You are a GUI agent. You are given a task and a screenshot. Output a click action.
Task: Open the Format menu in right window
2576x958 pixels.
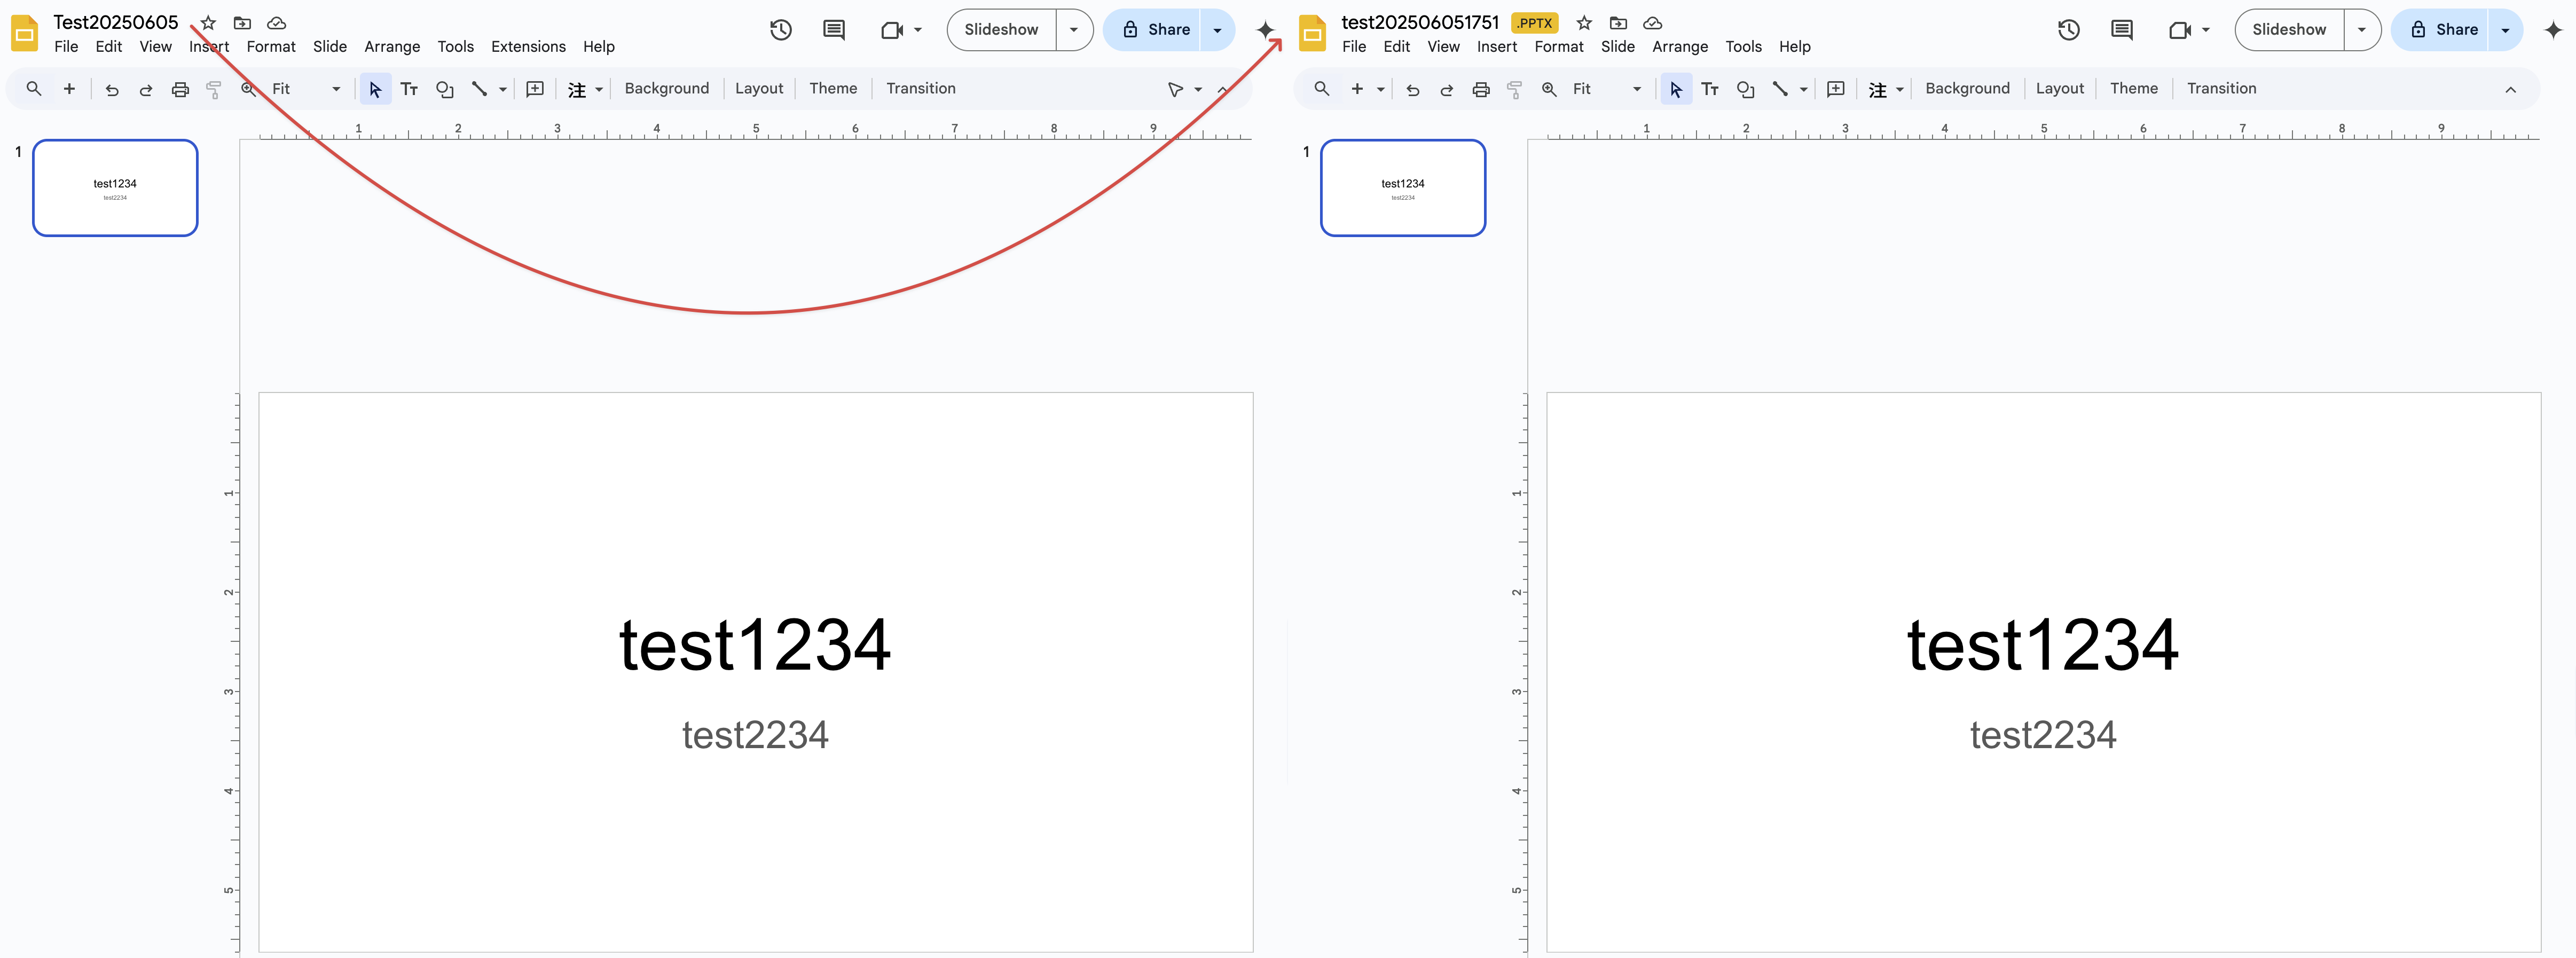click(1559, 47)
